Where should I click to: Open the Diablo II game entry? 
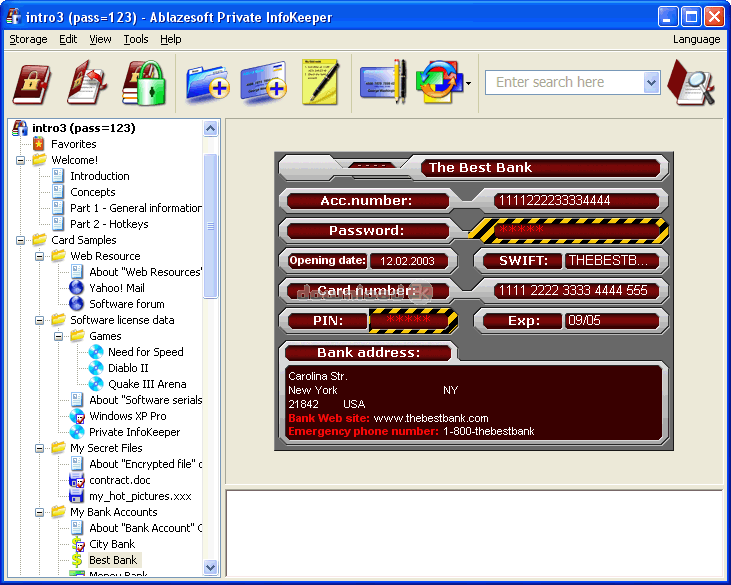click(x=130, y=368)
